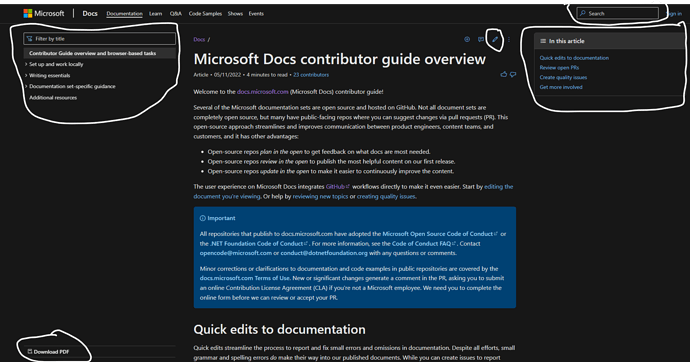Screen dimensions: 690x362
Task: Click the opencode@microsoft.com email text
Action: click(x=236, y=253)
